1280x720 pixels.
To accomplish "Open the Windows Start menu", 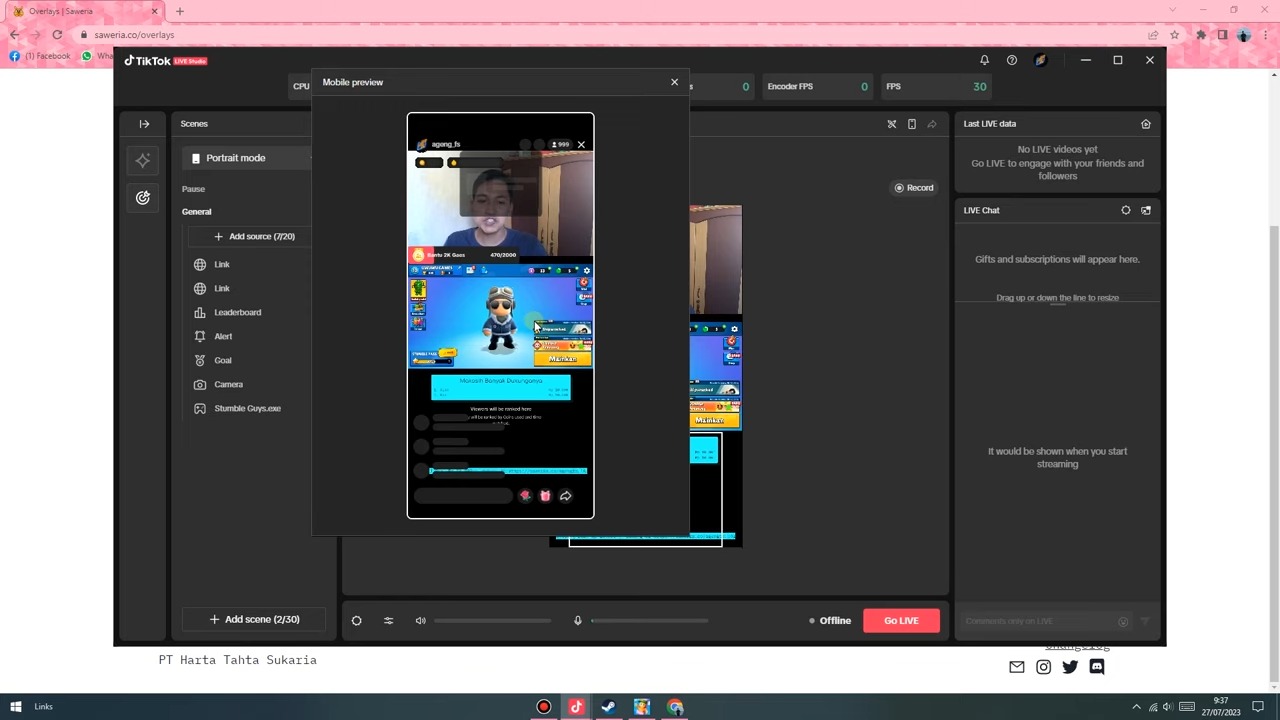I will [x=15, y=706].
